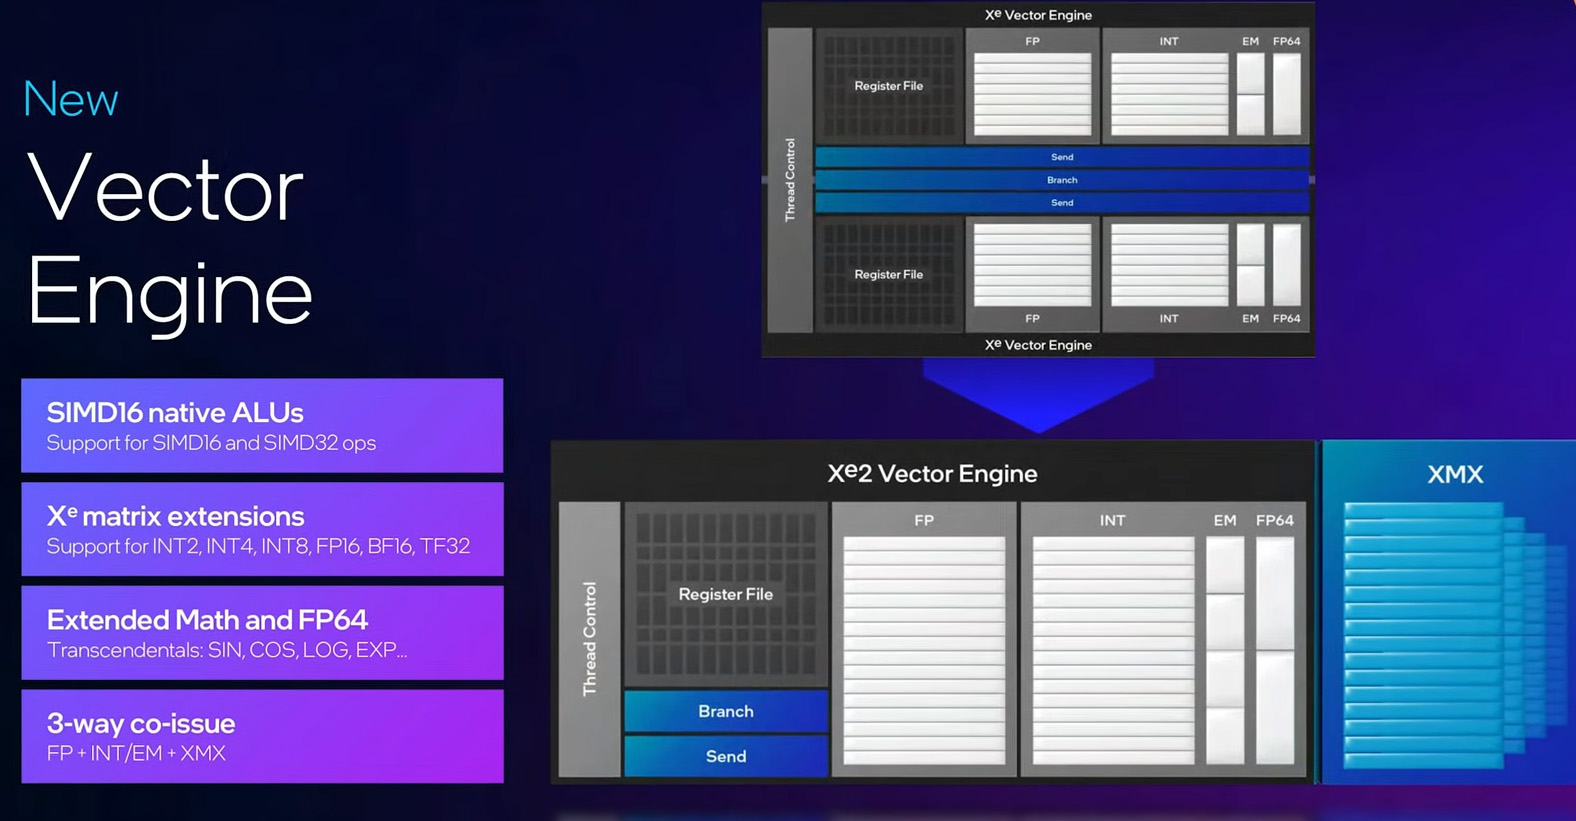The width and height of the screenshot is (1576, 821).
Task: Click the EM label in Xe2 Vector Engine
Action: point(1225,520)
